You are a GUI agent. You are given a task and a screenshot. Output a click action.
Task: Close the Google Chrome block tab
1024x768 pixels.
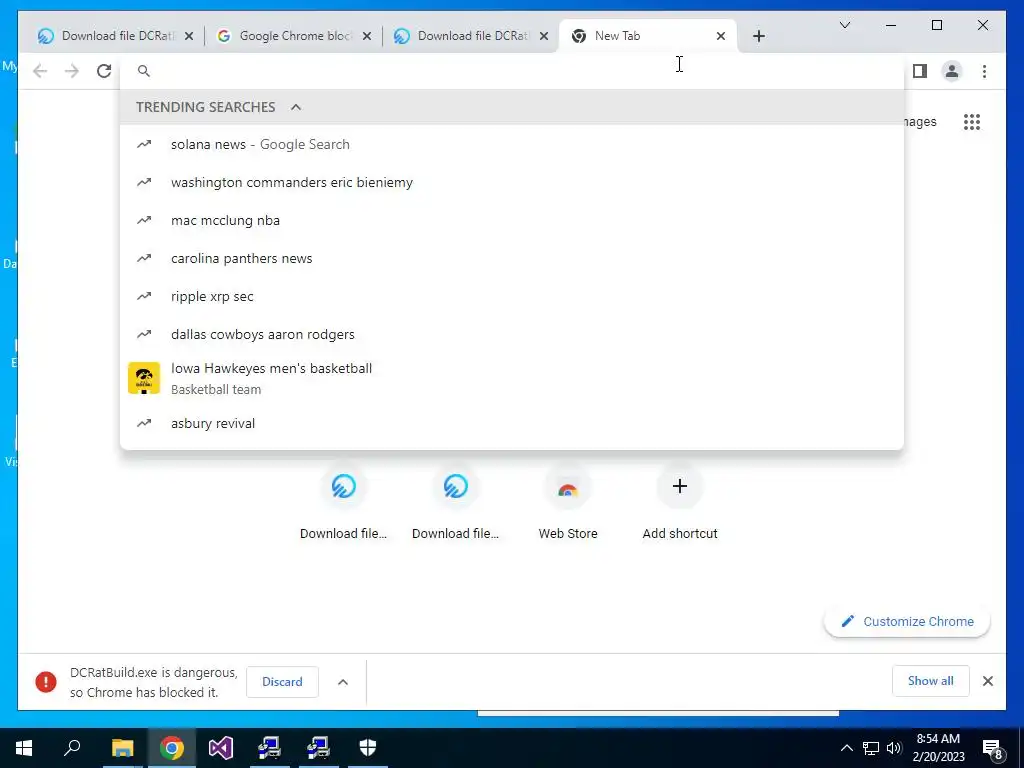[x=367, y=36]
